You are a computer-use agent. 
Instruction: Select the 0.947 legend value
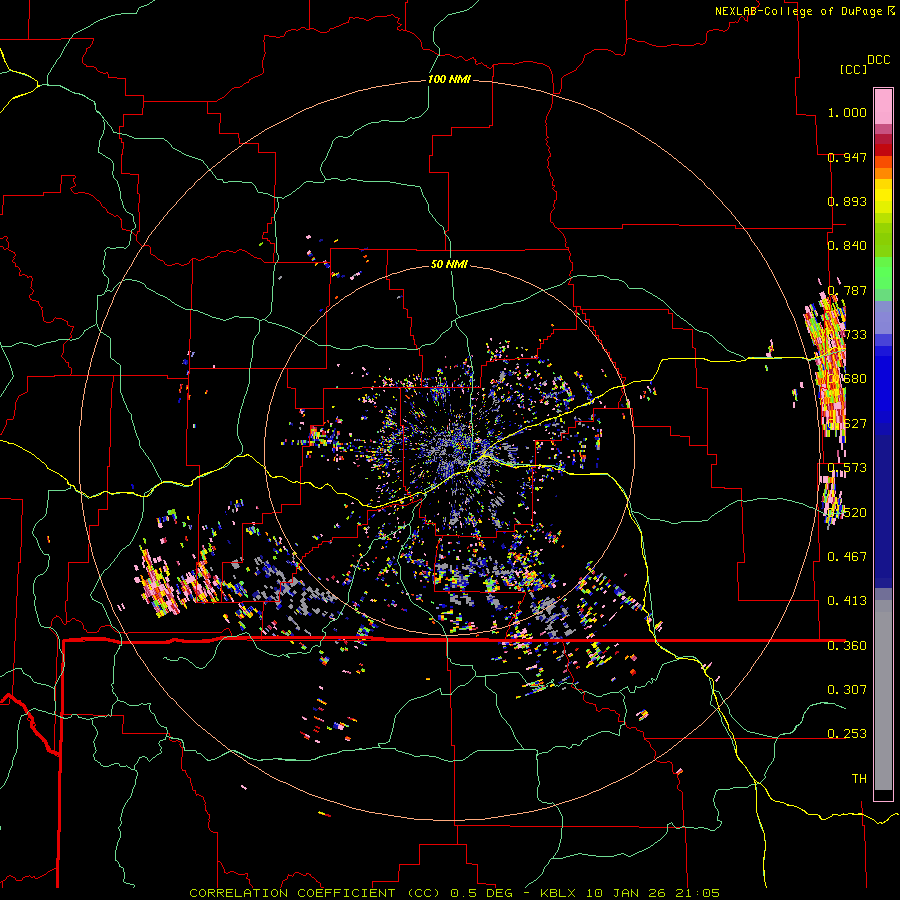847,157
